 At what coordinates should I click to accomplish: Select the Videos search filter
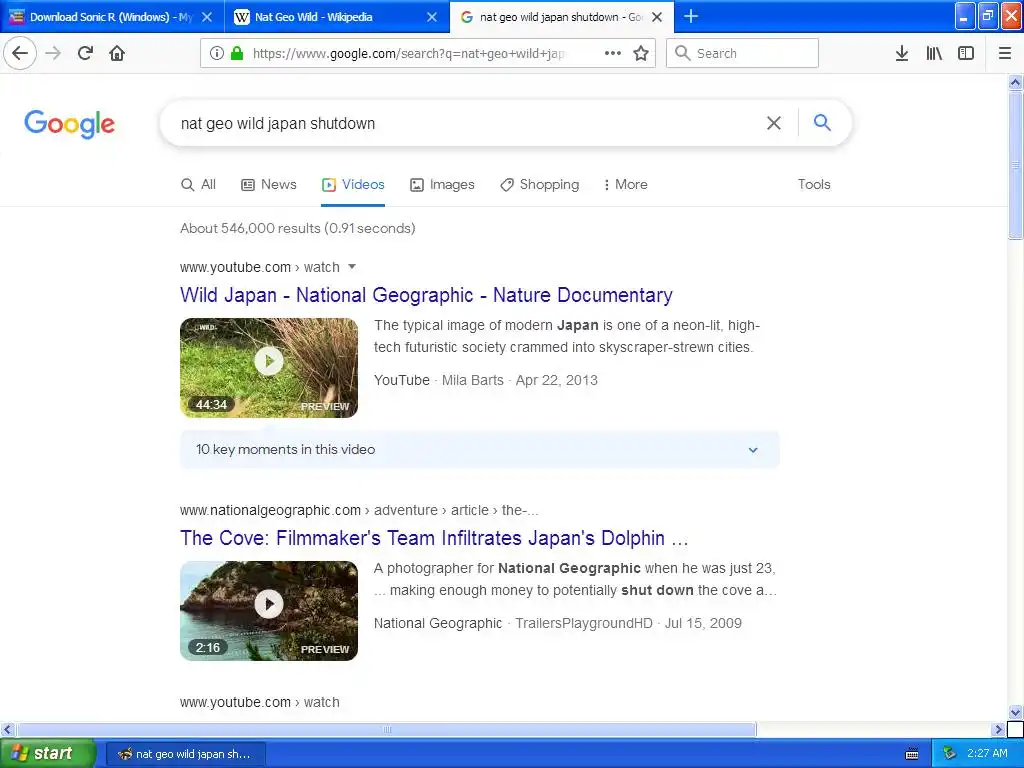click(353, 185)
